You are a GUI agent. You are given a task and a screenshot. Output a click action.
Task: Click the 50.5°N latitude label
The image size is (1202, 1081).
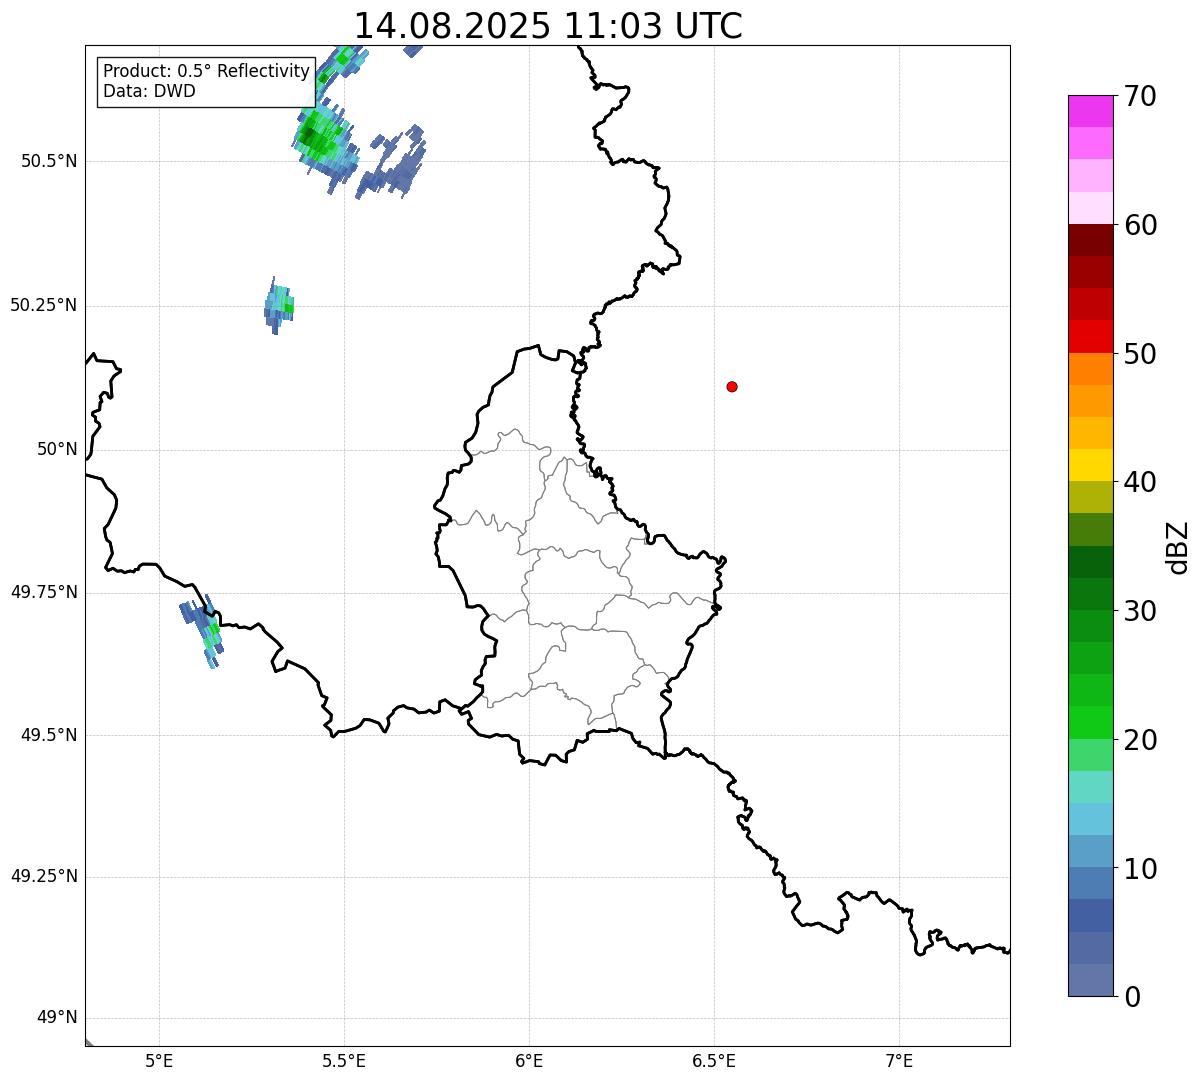(49, 161)
